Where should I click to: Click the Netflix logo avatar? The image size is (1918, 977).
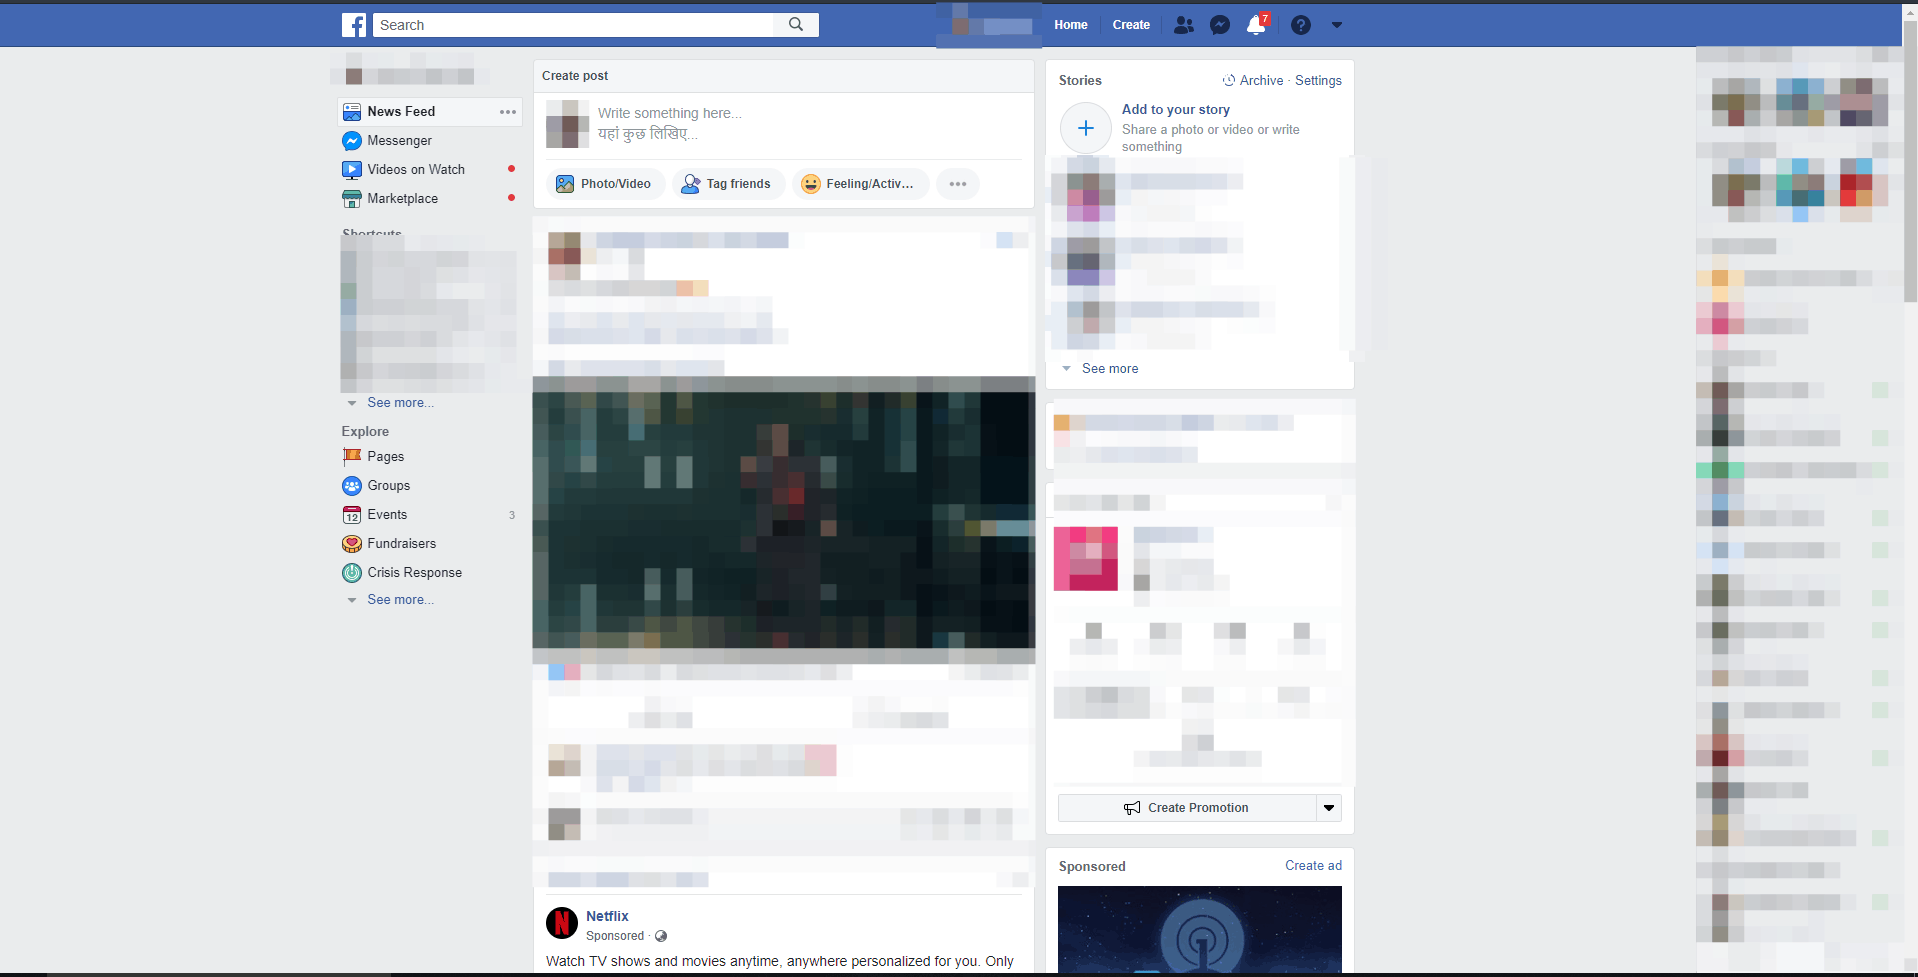[x=562, y=923]
